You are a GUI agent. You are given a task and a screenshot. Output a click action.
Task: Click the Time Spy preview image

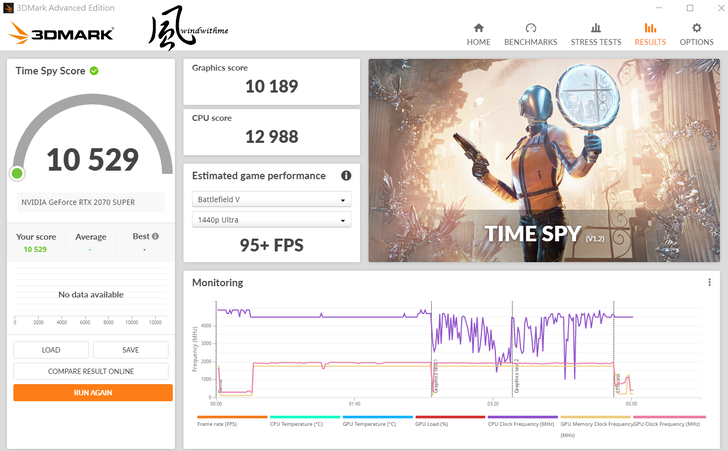click(544, 160)
